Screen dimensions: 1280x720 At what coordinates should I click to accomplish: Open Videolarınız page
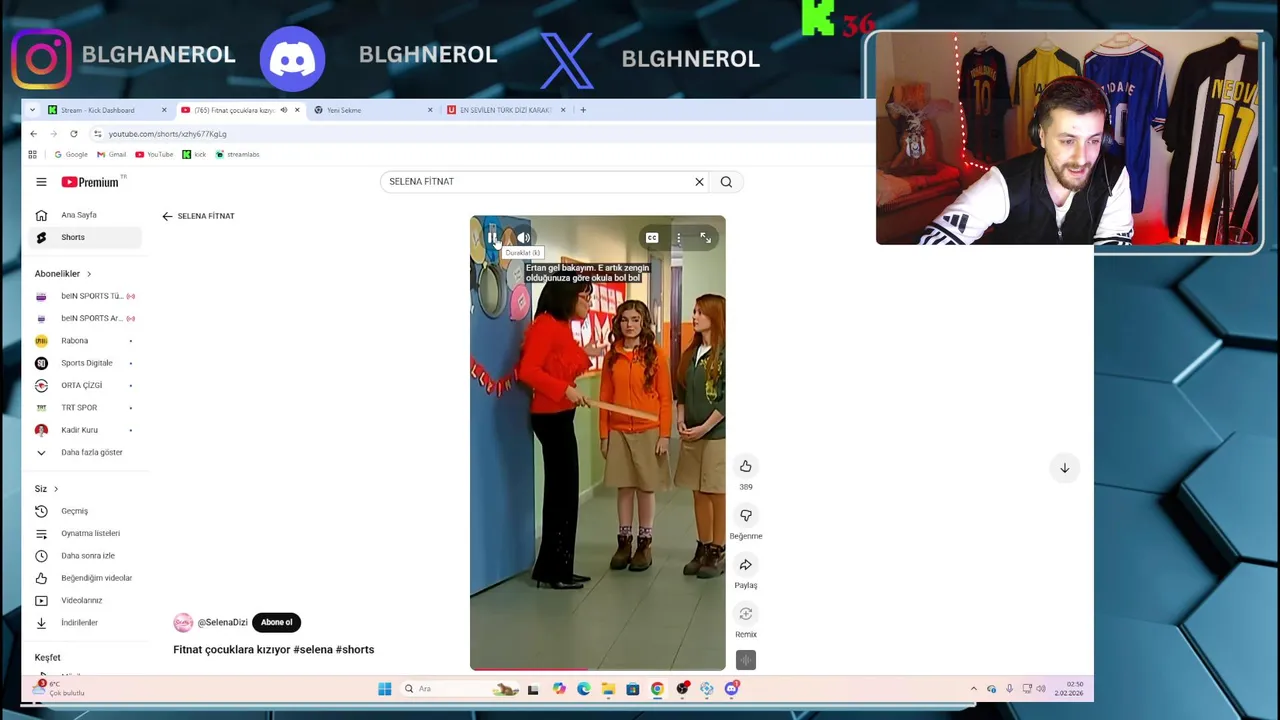[x=84, y=600]
